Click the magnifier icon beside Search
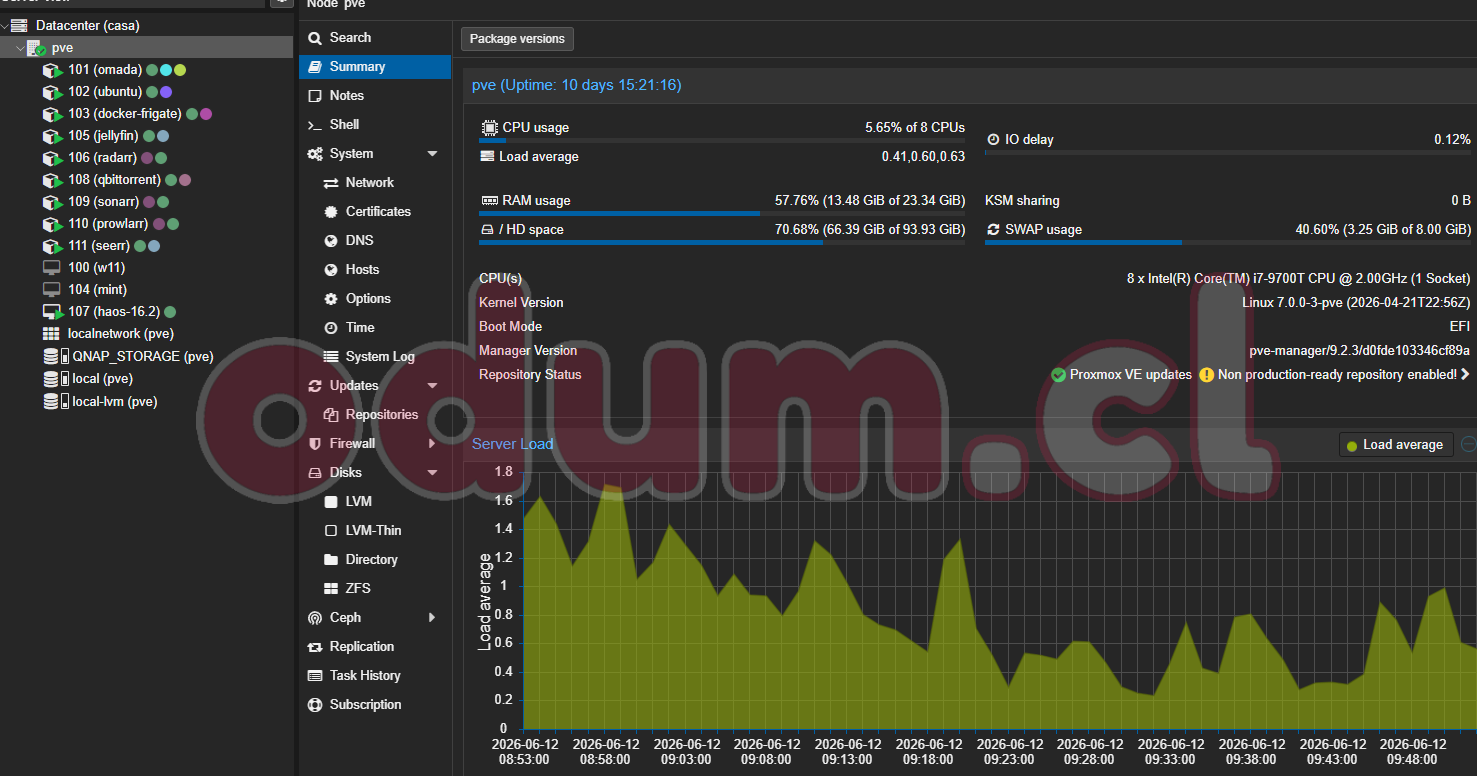This screenshot has width=1477, height=776. pyautogui.click(x=315, y=38)
